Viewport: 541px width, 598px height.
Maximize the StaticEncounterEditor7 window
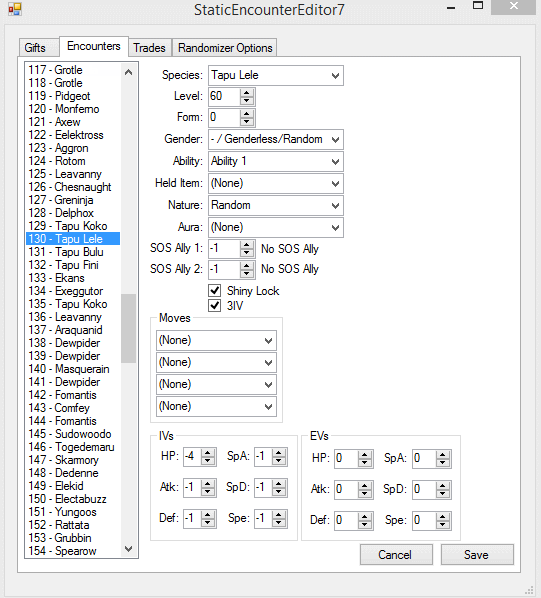click(x=478, y=6)
